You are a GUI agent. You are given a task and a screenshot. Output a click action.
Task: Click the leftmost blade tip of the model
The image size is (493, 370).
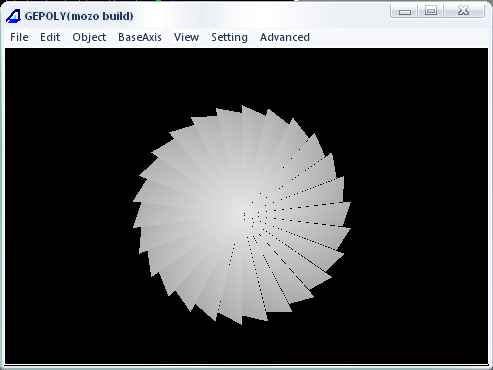point(134,201)
